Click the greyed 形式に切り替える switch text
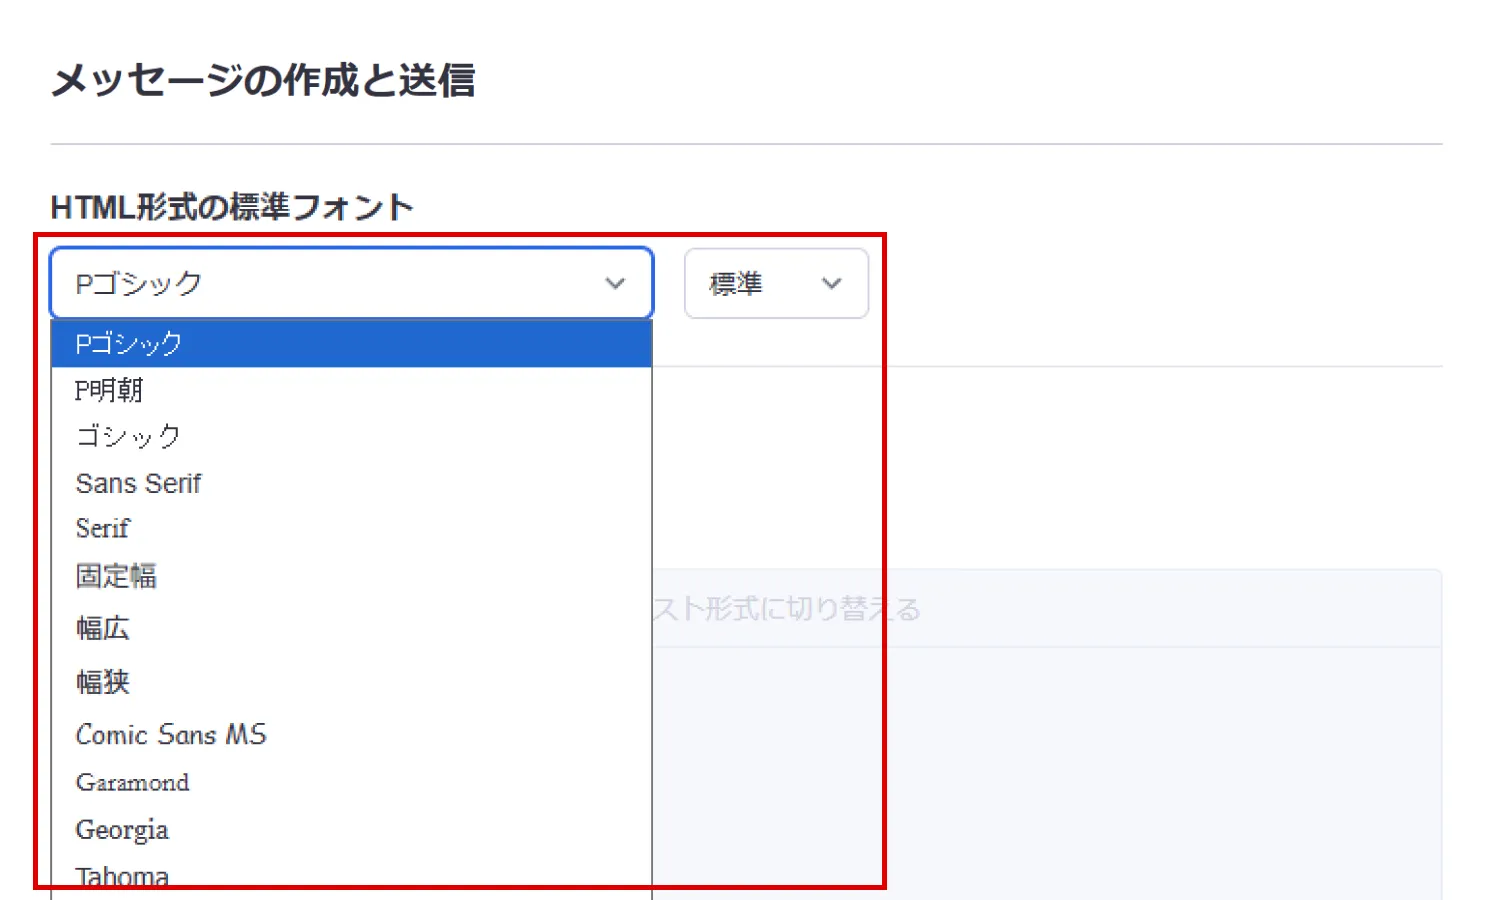This screenshot has width=1490, height=900. pos(790,609)
